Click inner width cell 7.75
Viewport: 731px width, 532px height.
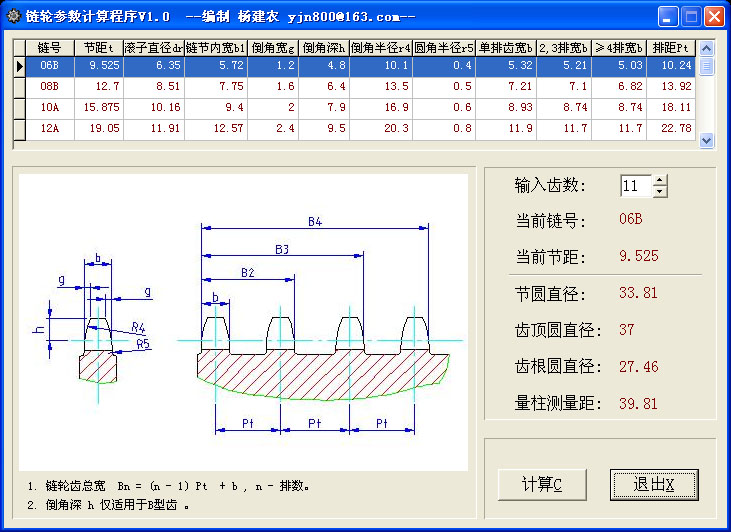[216, 87]
